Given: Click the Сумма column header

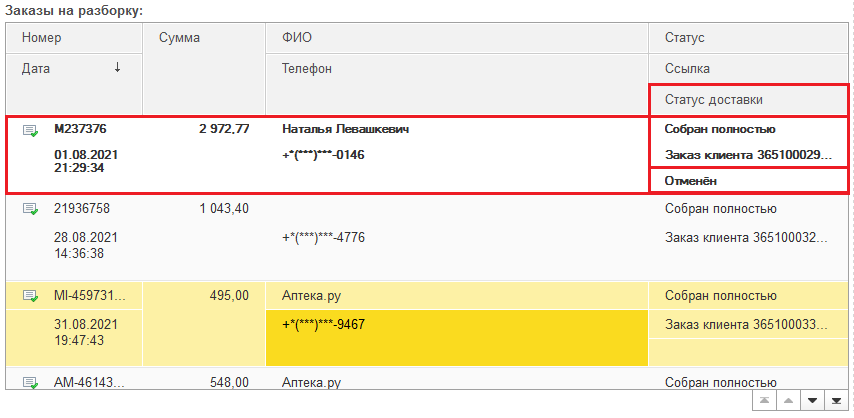Looking at the screenshot, I should tap(204, 38).
